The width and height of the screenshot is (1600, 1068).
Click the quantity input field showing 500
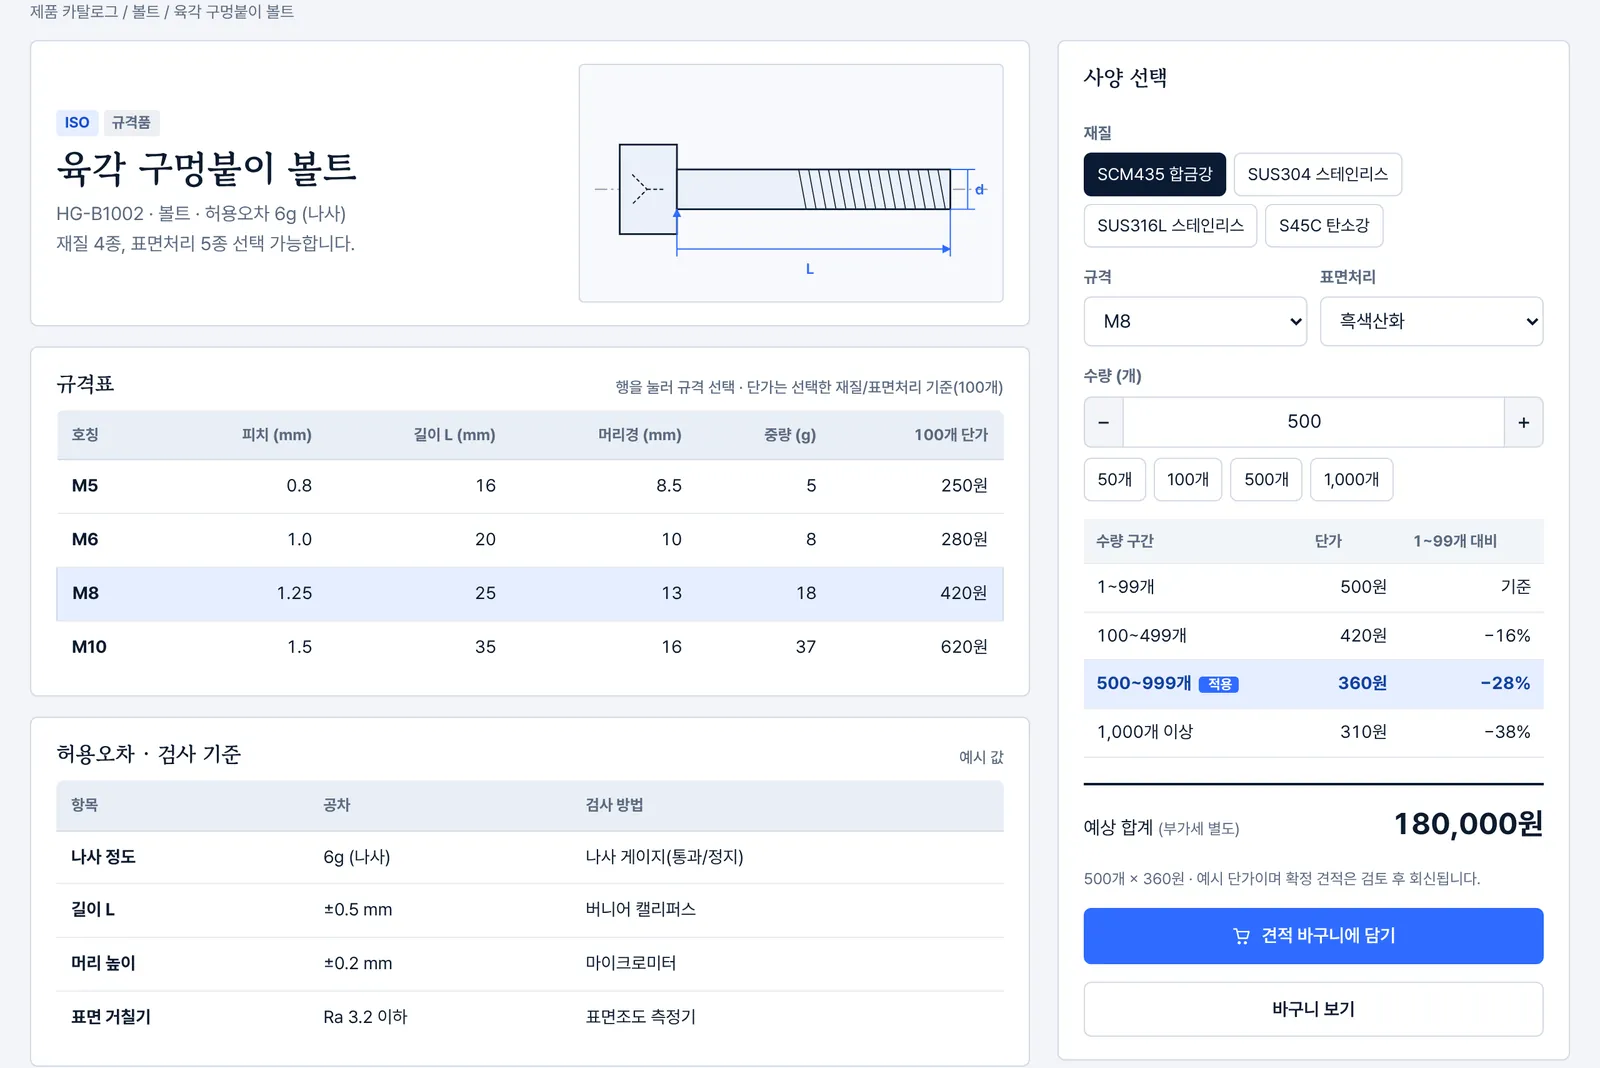pos(1313,422)
